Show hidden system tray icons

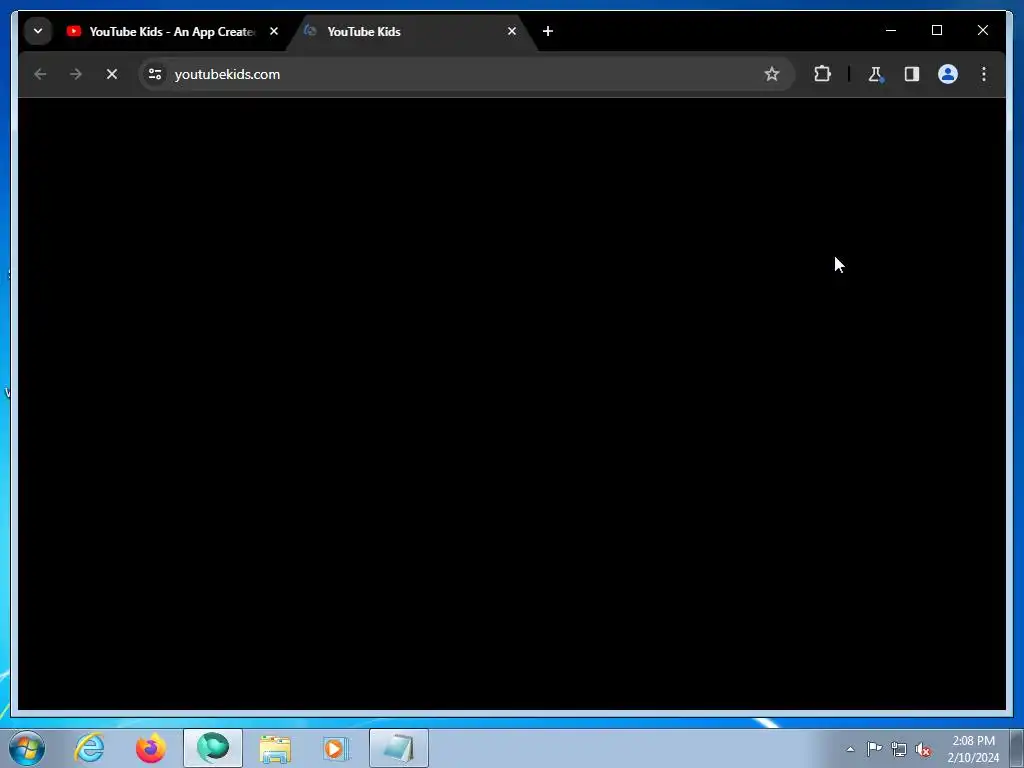tap(850, 749)
